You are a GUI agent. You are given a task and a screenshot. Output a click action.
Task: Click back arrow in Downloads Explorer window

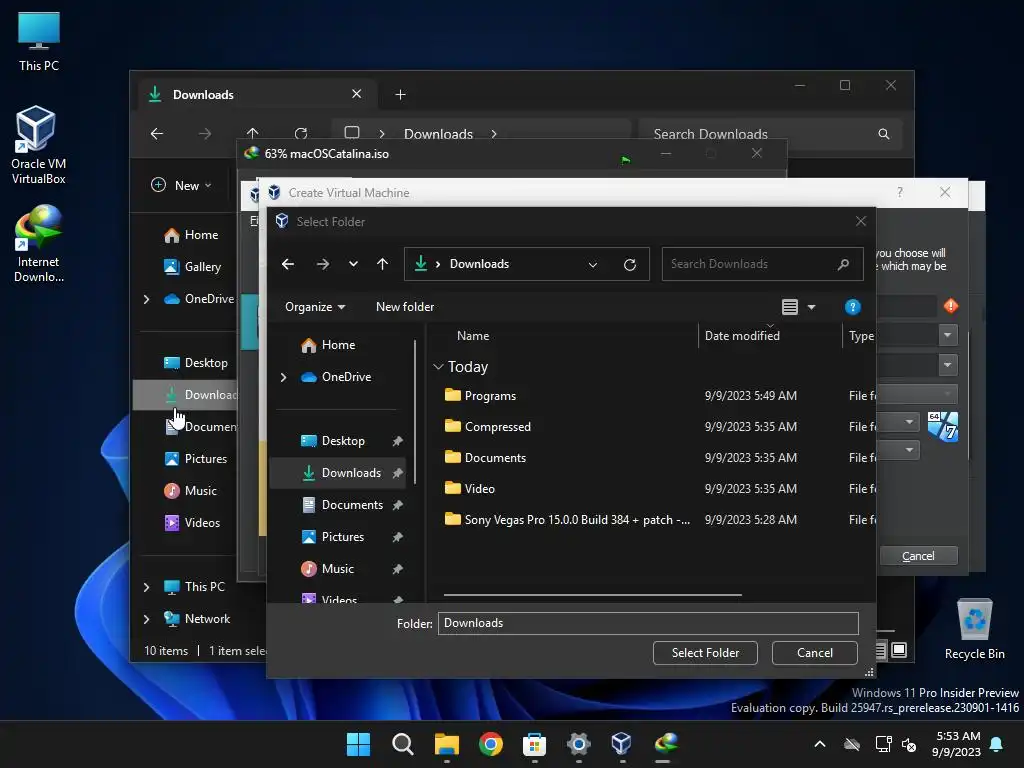coord(157,134)
